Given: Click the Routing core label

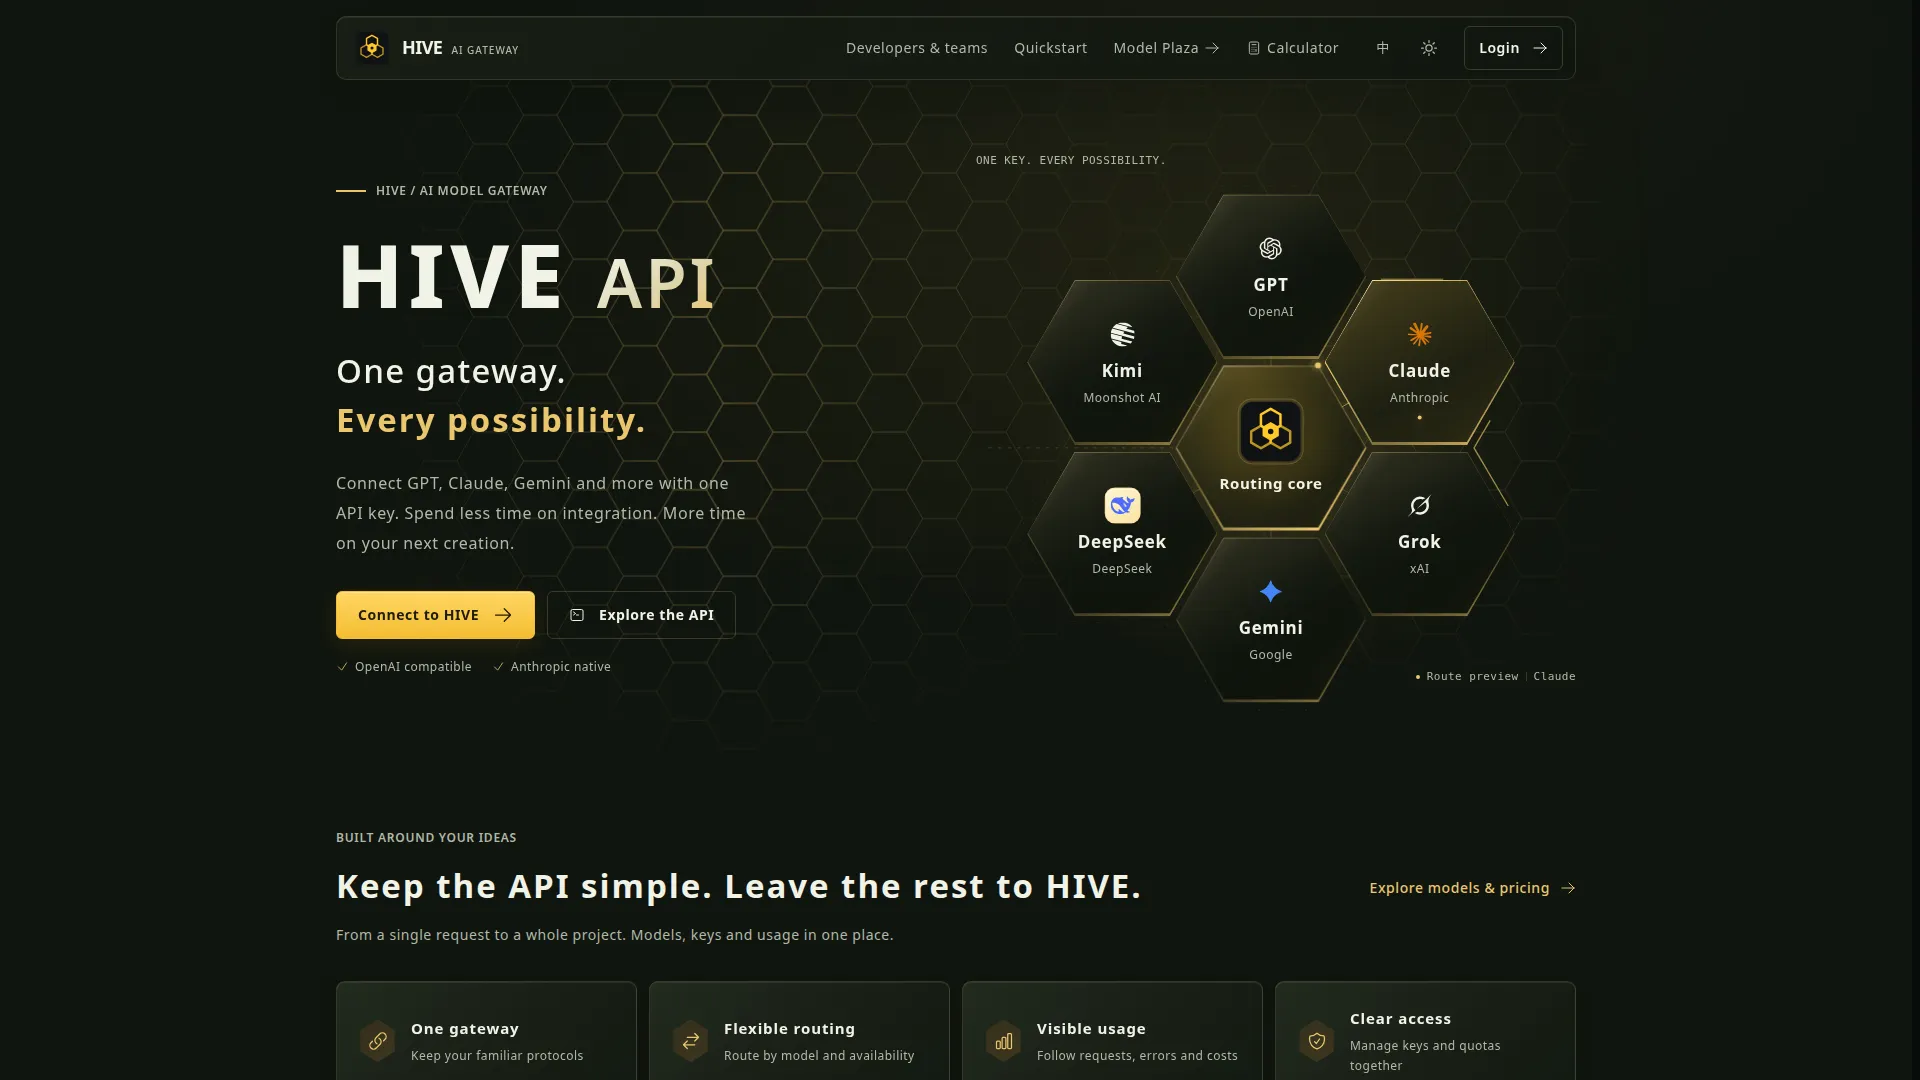Looking at the screenshot, I should 1270,484.
